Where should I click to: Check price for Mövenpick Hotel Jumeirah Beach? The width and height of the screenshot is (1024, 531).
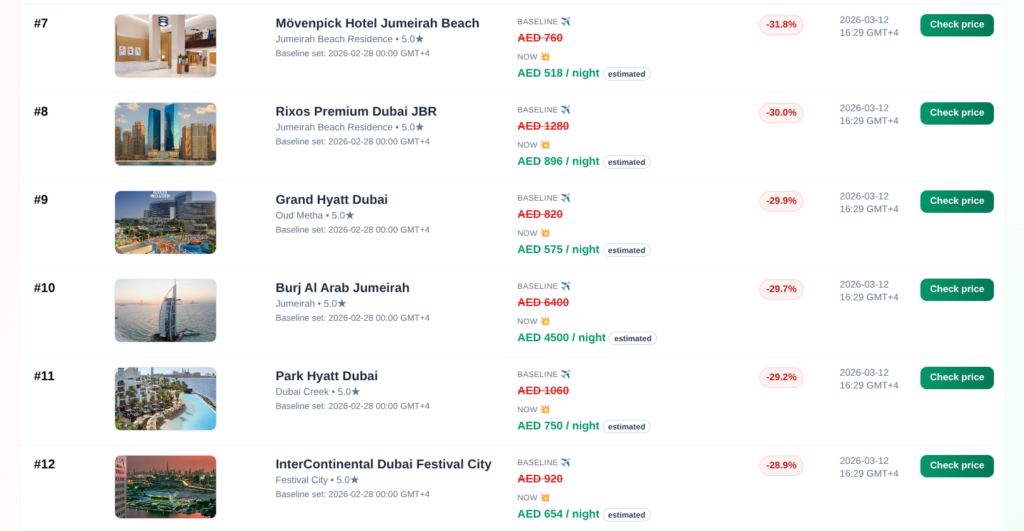pos(956,25)
